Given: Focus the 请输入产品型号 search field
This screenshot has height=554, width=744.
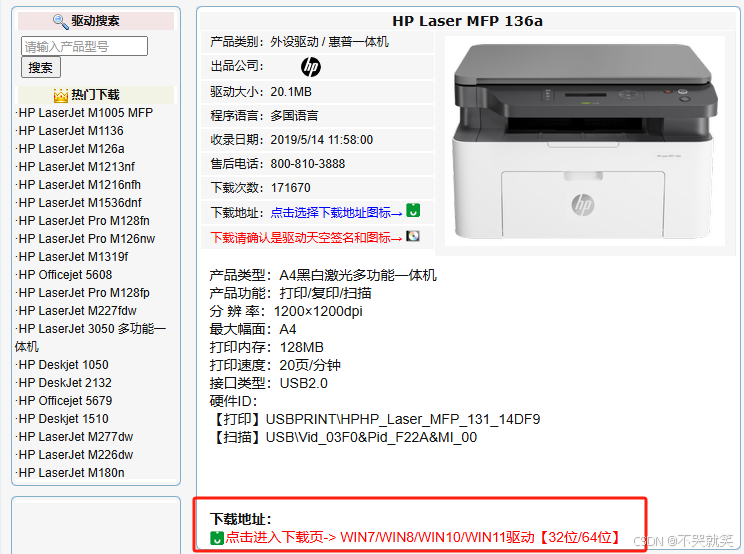Looking at the screenshot, I should pos(84,46).
